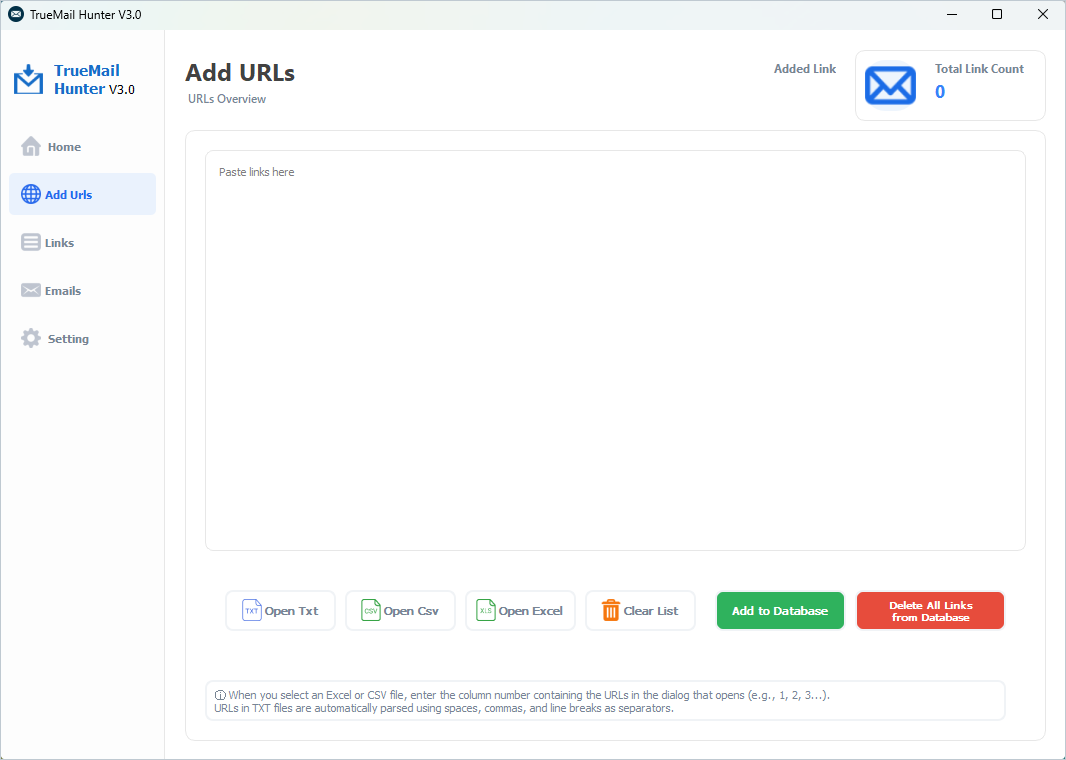Viewport: 1066px width, 760px height.
Task: Click the Added Link label
Action: tap(805, 69)
